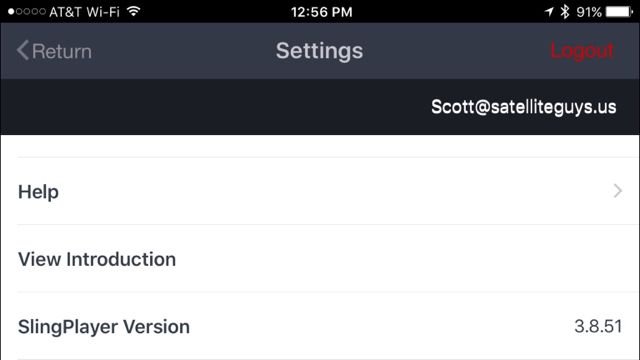Image resolution: width=640 pixels, height=360 pixels.
Task: Tap the 12:56 PM clock
Action: coord(322,12)
